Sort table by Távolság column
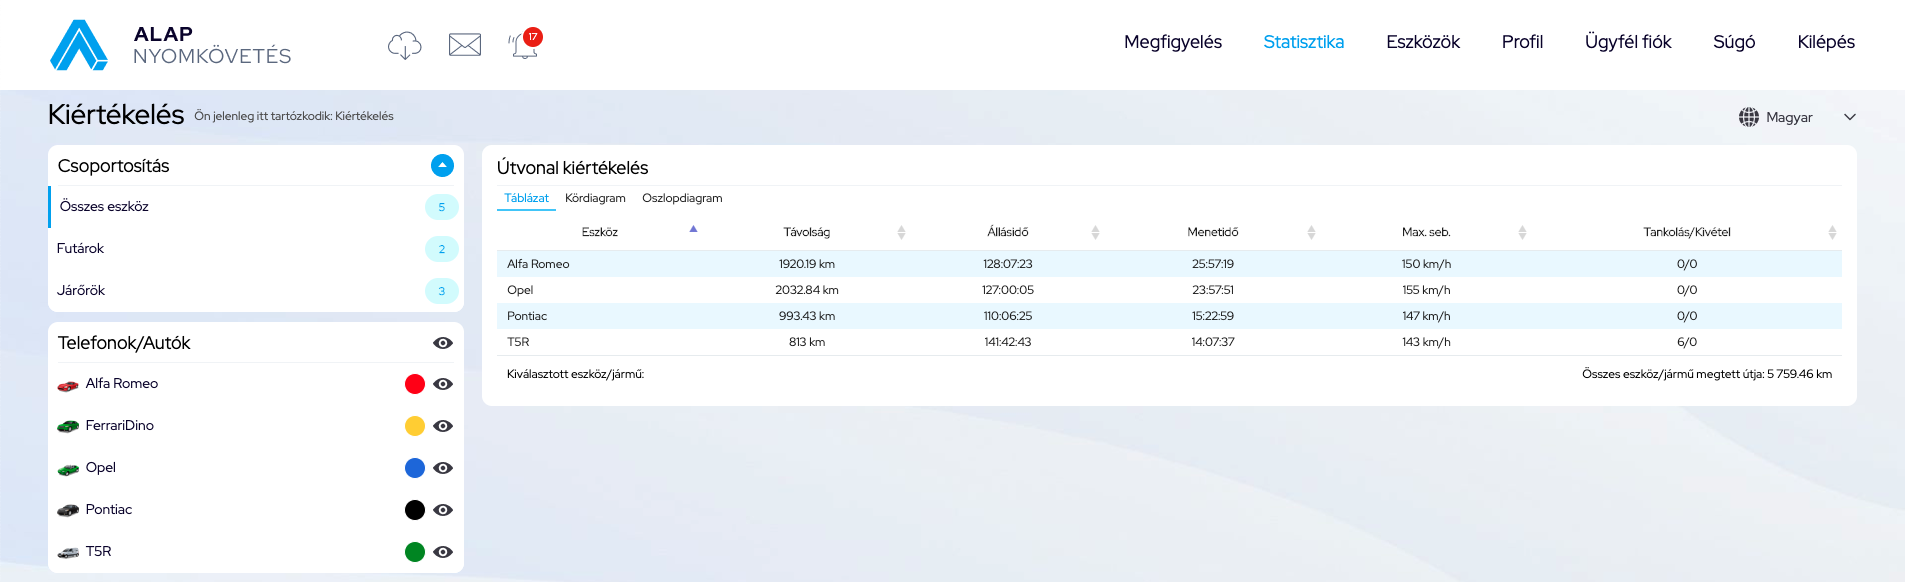 [x=807, y=232]
